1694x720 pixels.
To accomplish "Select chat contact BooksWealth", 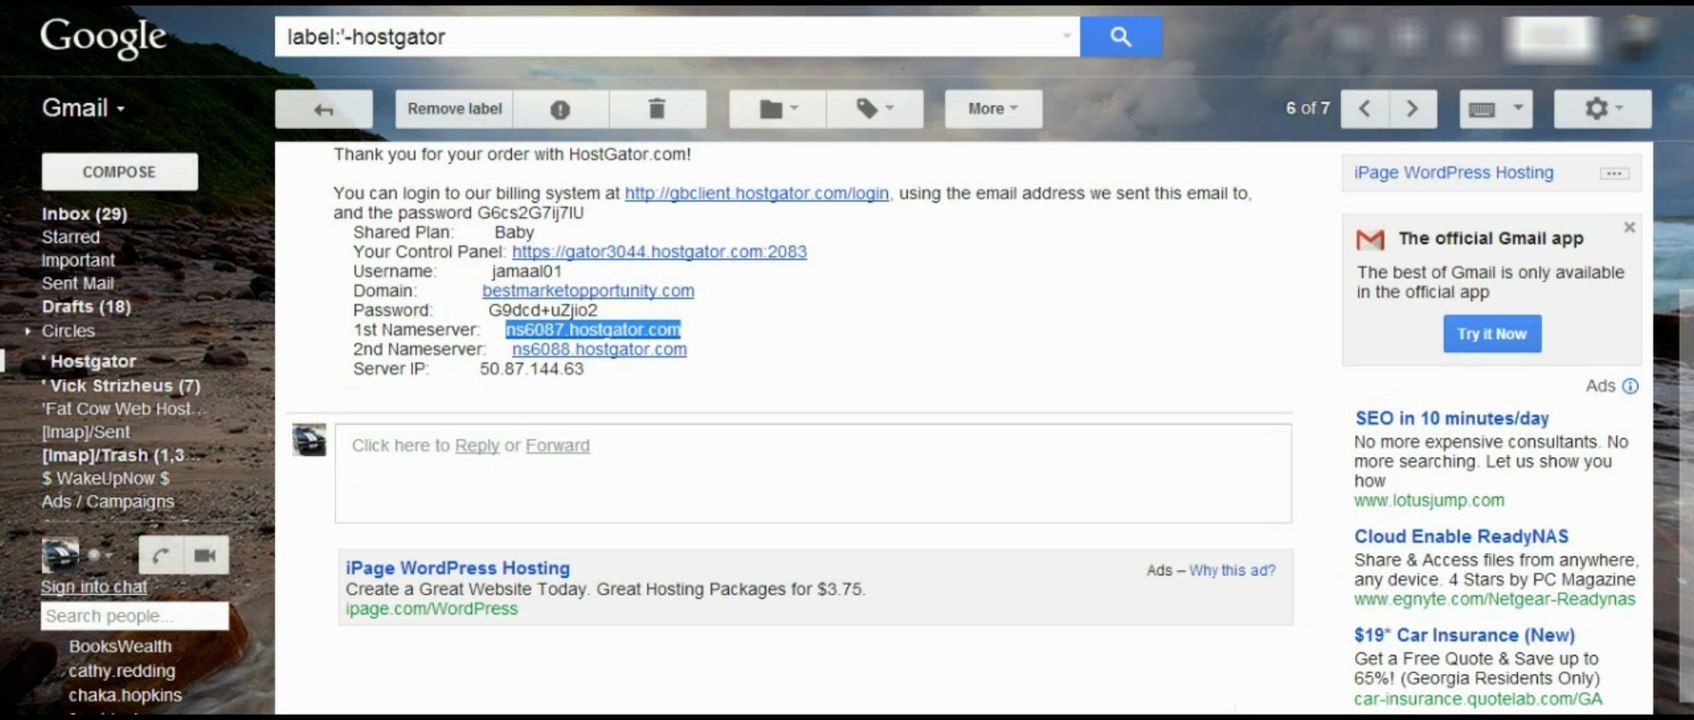I will click(120, 646).
